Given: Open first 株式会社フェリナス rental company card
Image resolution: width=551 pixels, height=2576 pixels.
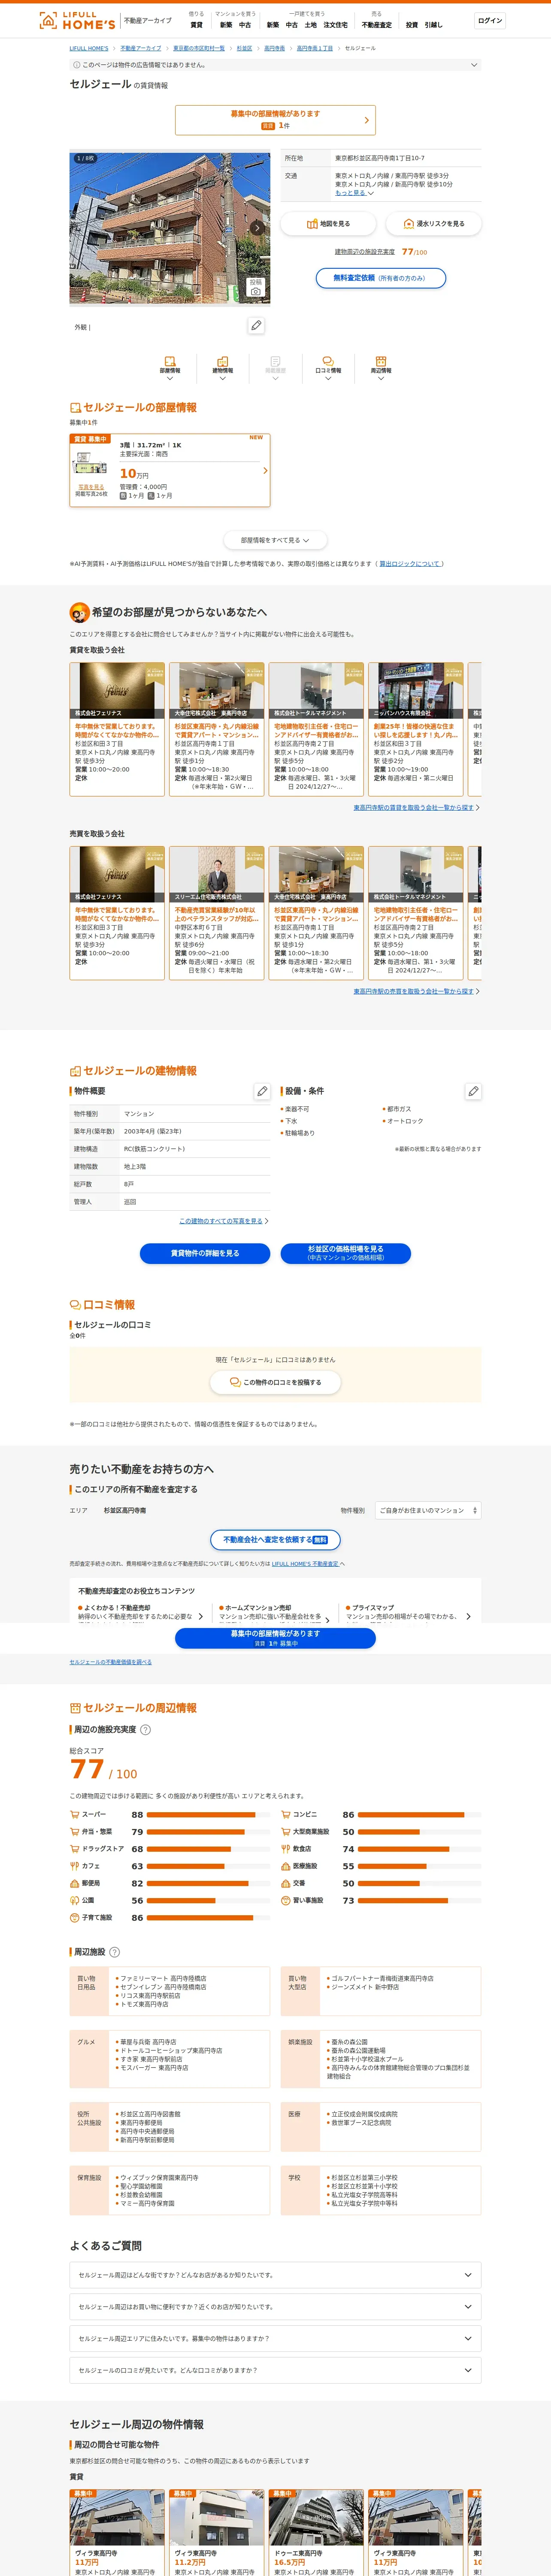Looking at the screenshot, I should coord(117,729).
